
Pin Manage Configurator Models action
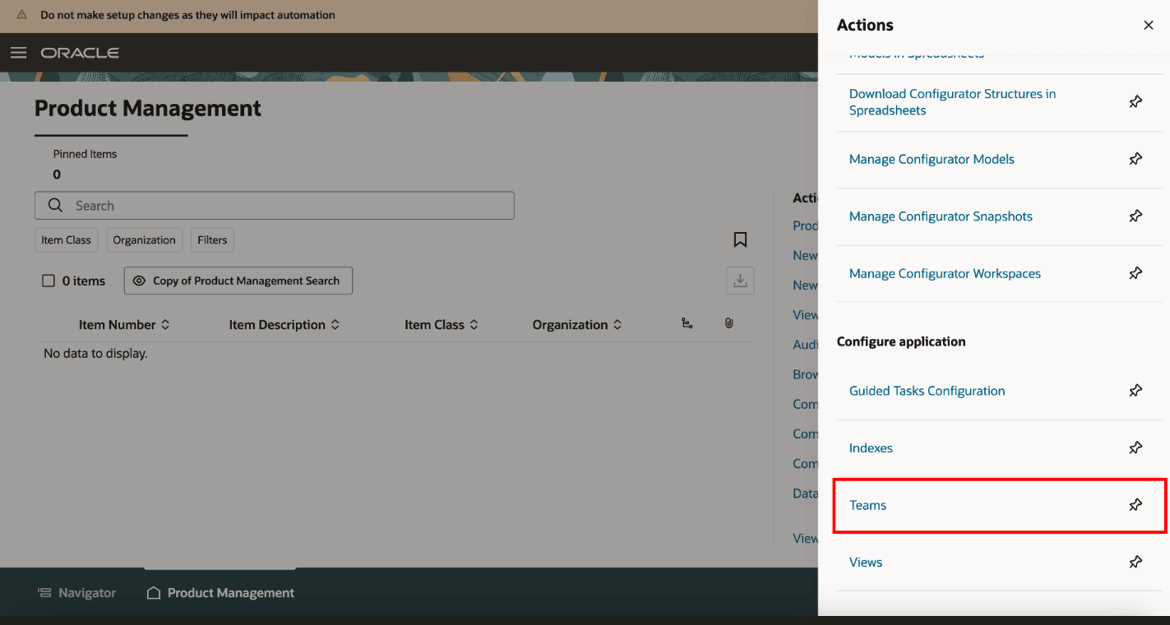1136,159
